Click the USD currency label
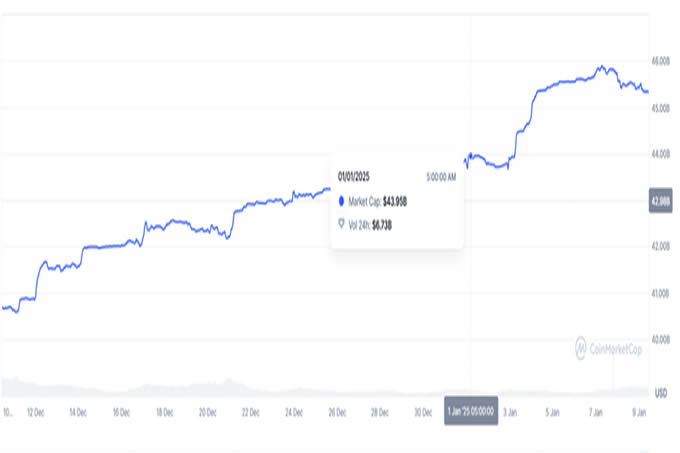 coord(660,391)
